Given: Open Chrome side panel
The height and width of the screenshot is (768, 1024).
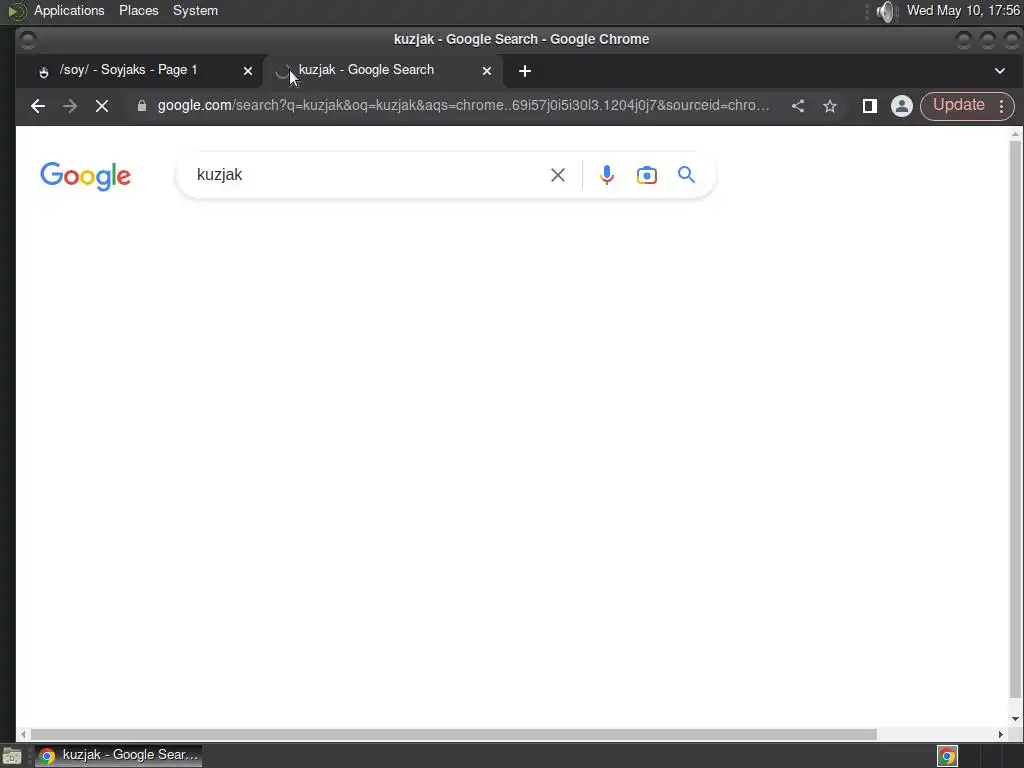Looking at the screenshot, I should click(x=869, y=106).
